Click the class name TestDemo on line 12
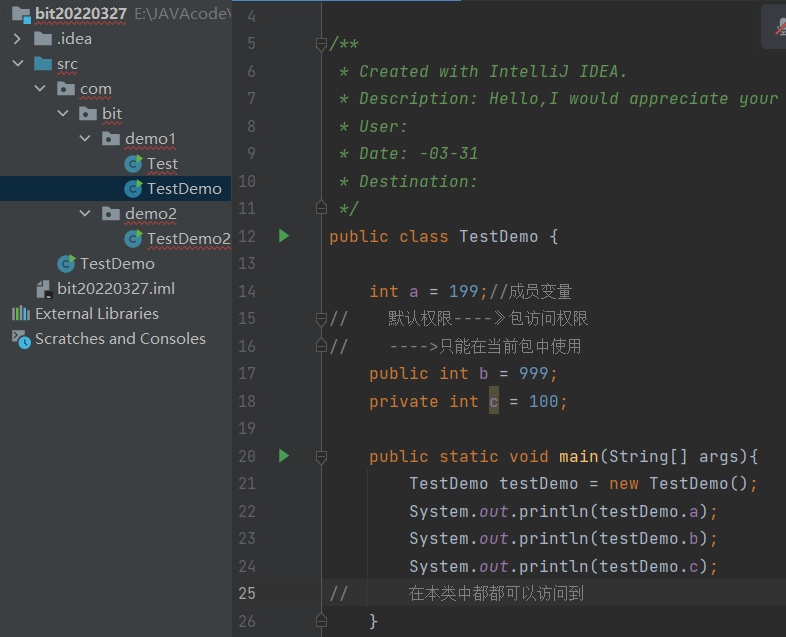The width and height of the screenshot is (786, 637). 499,236
